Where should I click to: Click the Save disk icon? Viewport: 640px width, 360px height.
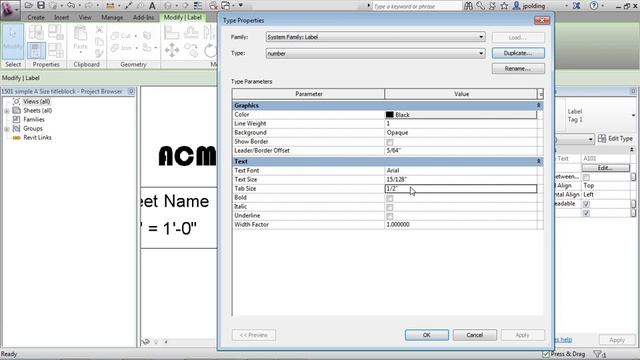[41, 5]
